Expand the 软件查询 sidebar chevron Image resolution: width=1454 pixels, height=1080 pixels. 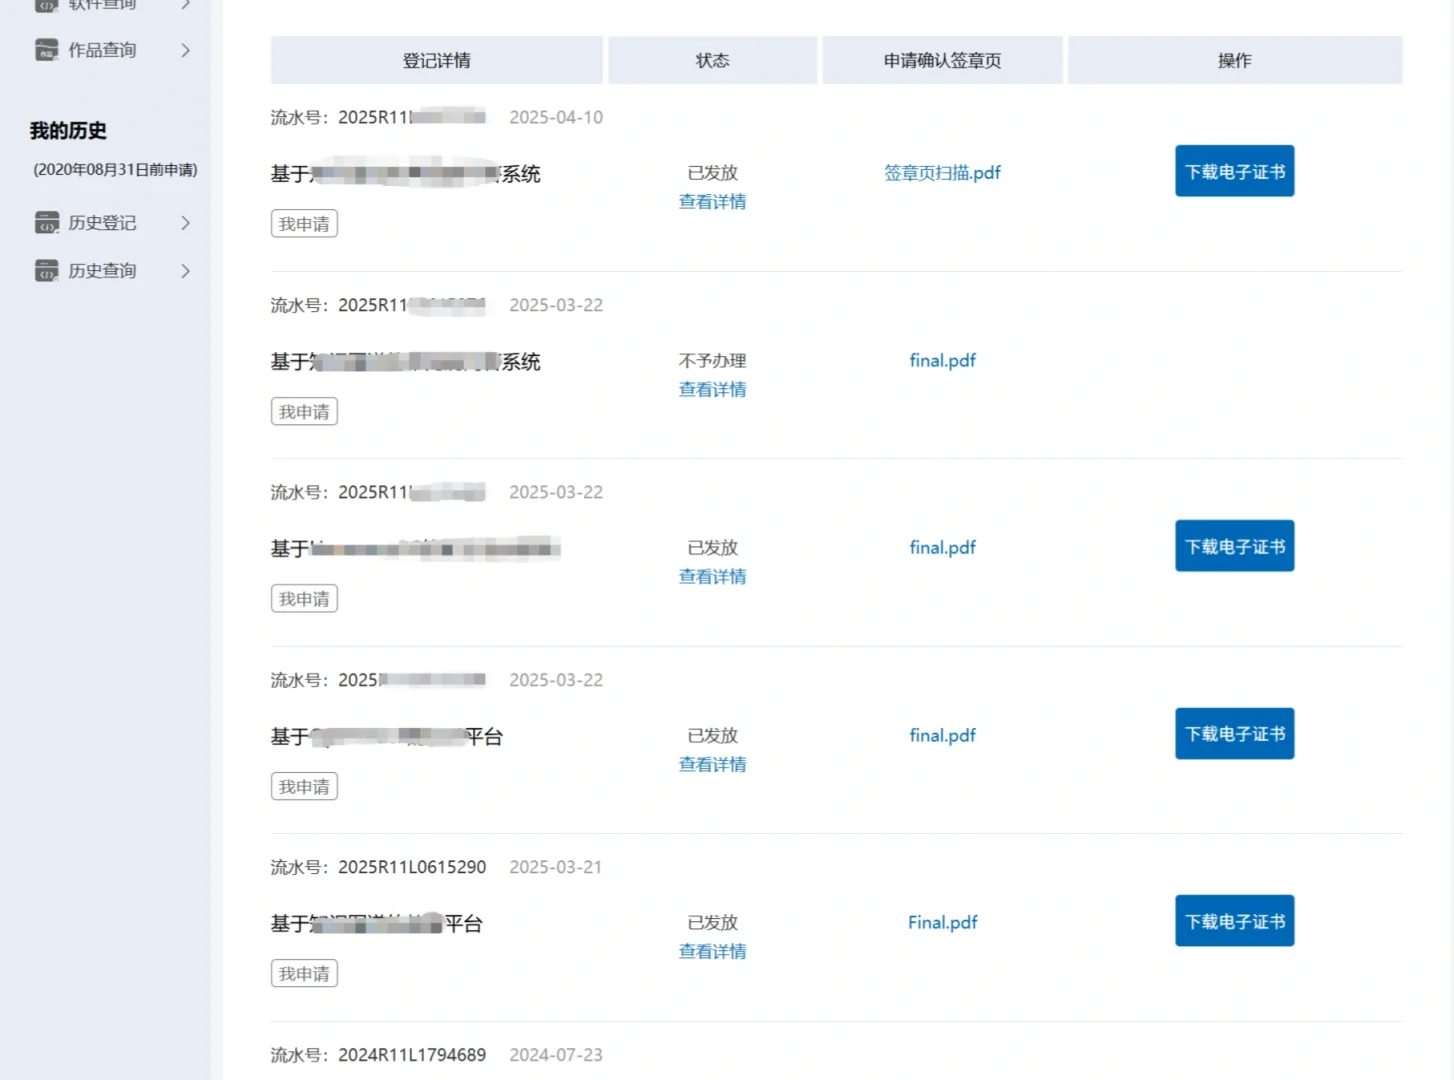point(185,4)
